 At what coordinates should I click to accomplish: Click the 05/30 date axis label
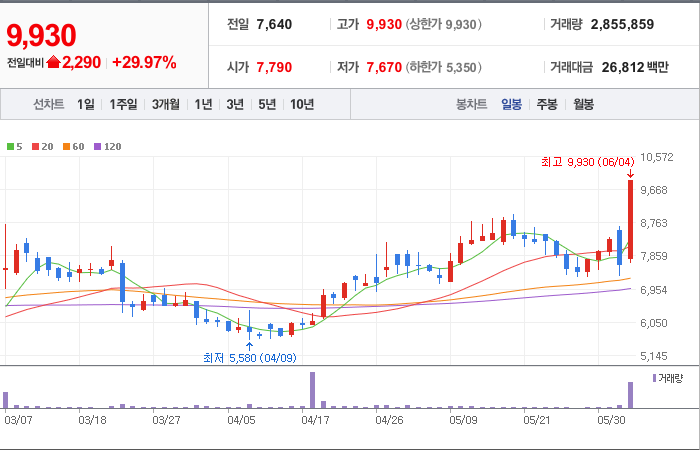pyautogui.click(x=612, y=420)
